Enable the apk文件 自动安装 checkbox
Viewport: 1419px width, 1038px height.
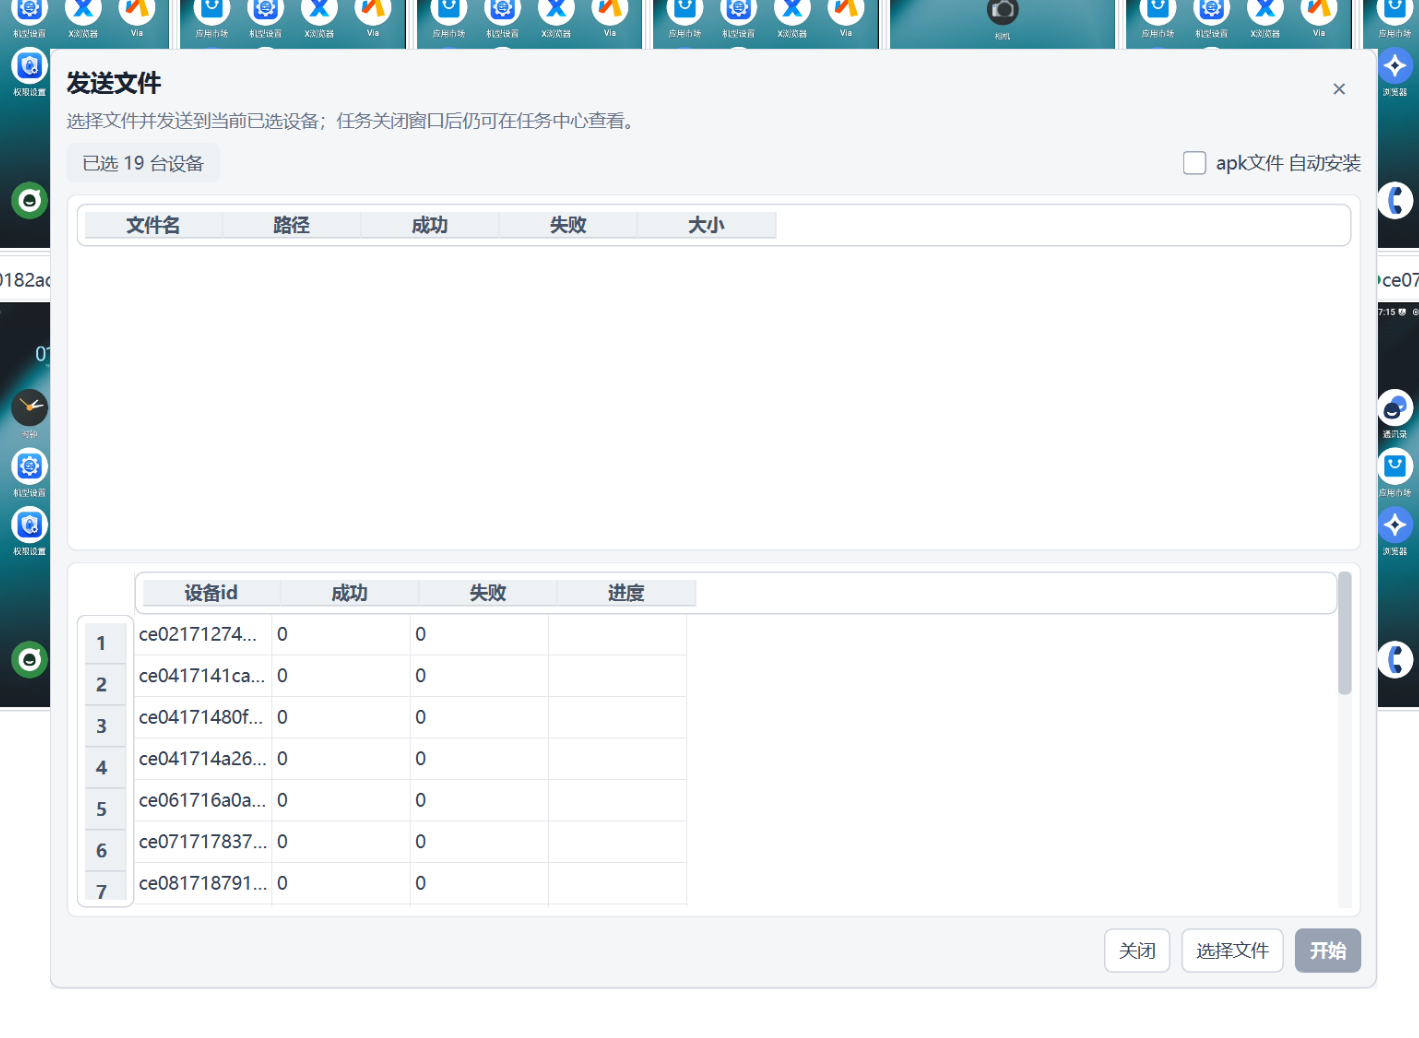tap(1194, 163)
